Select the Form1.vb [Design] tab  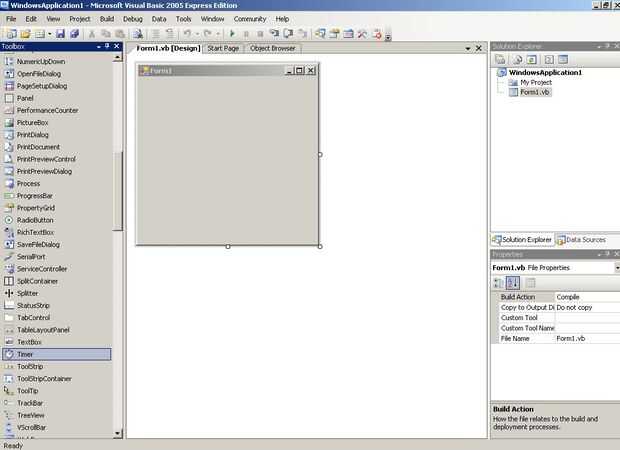(x=168, y=48)
